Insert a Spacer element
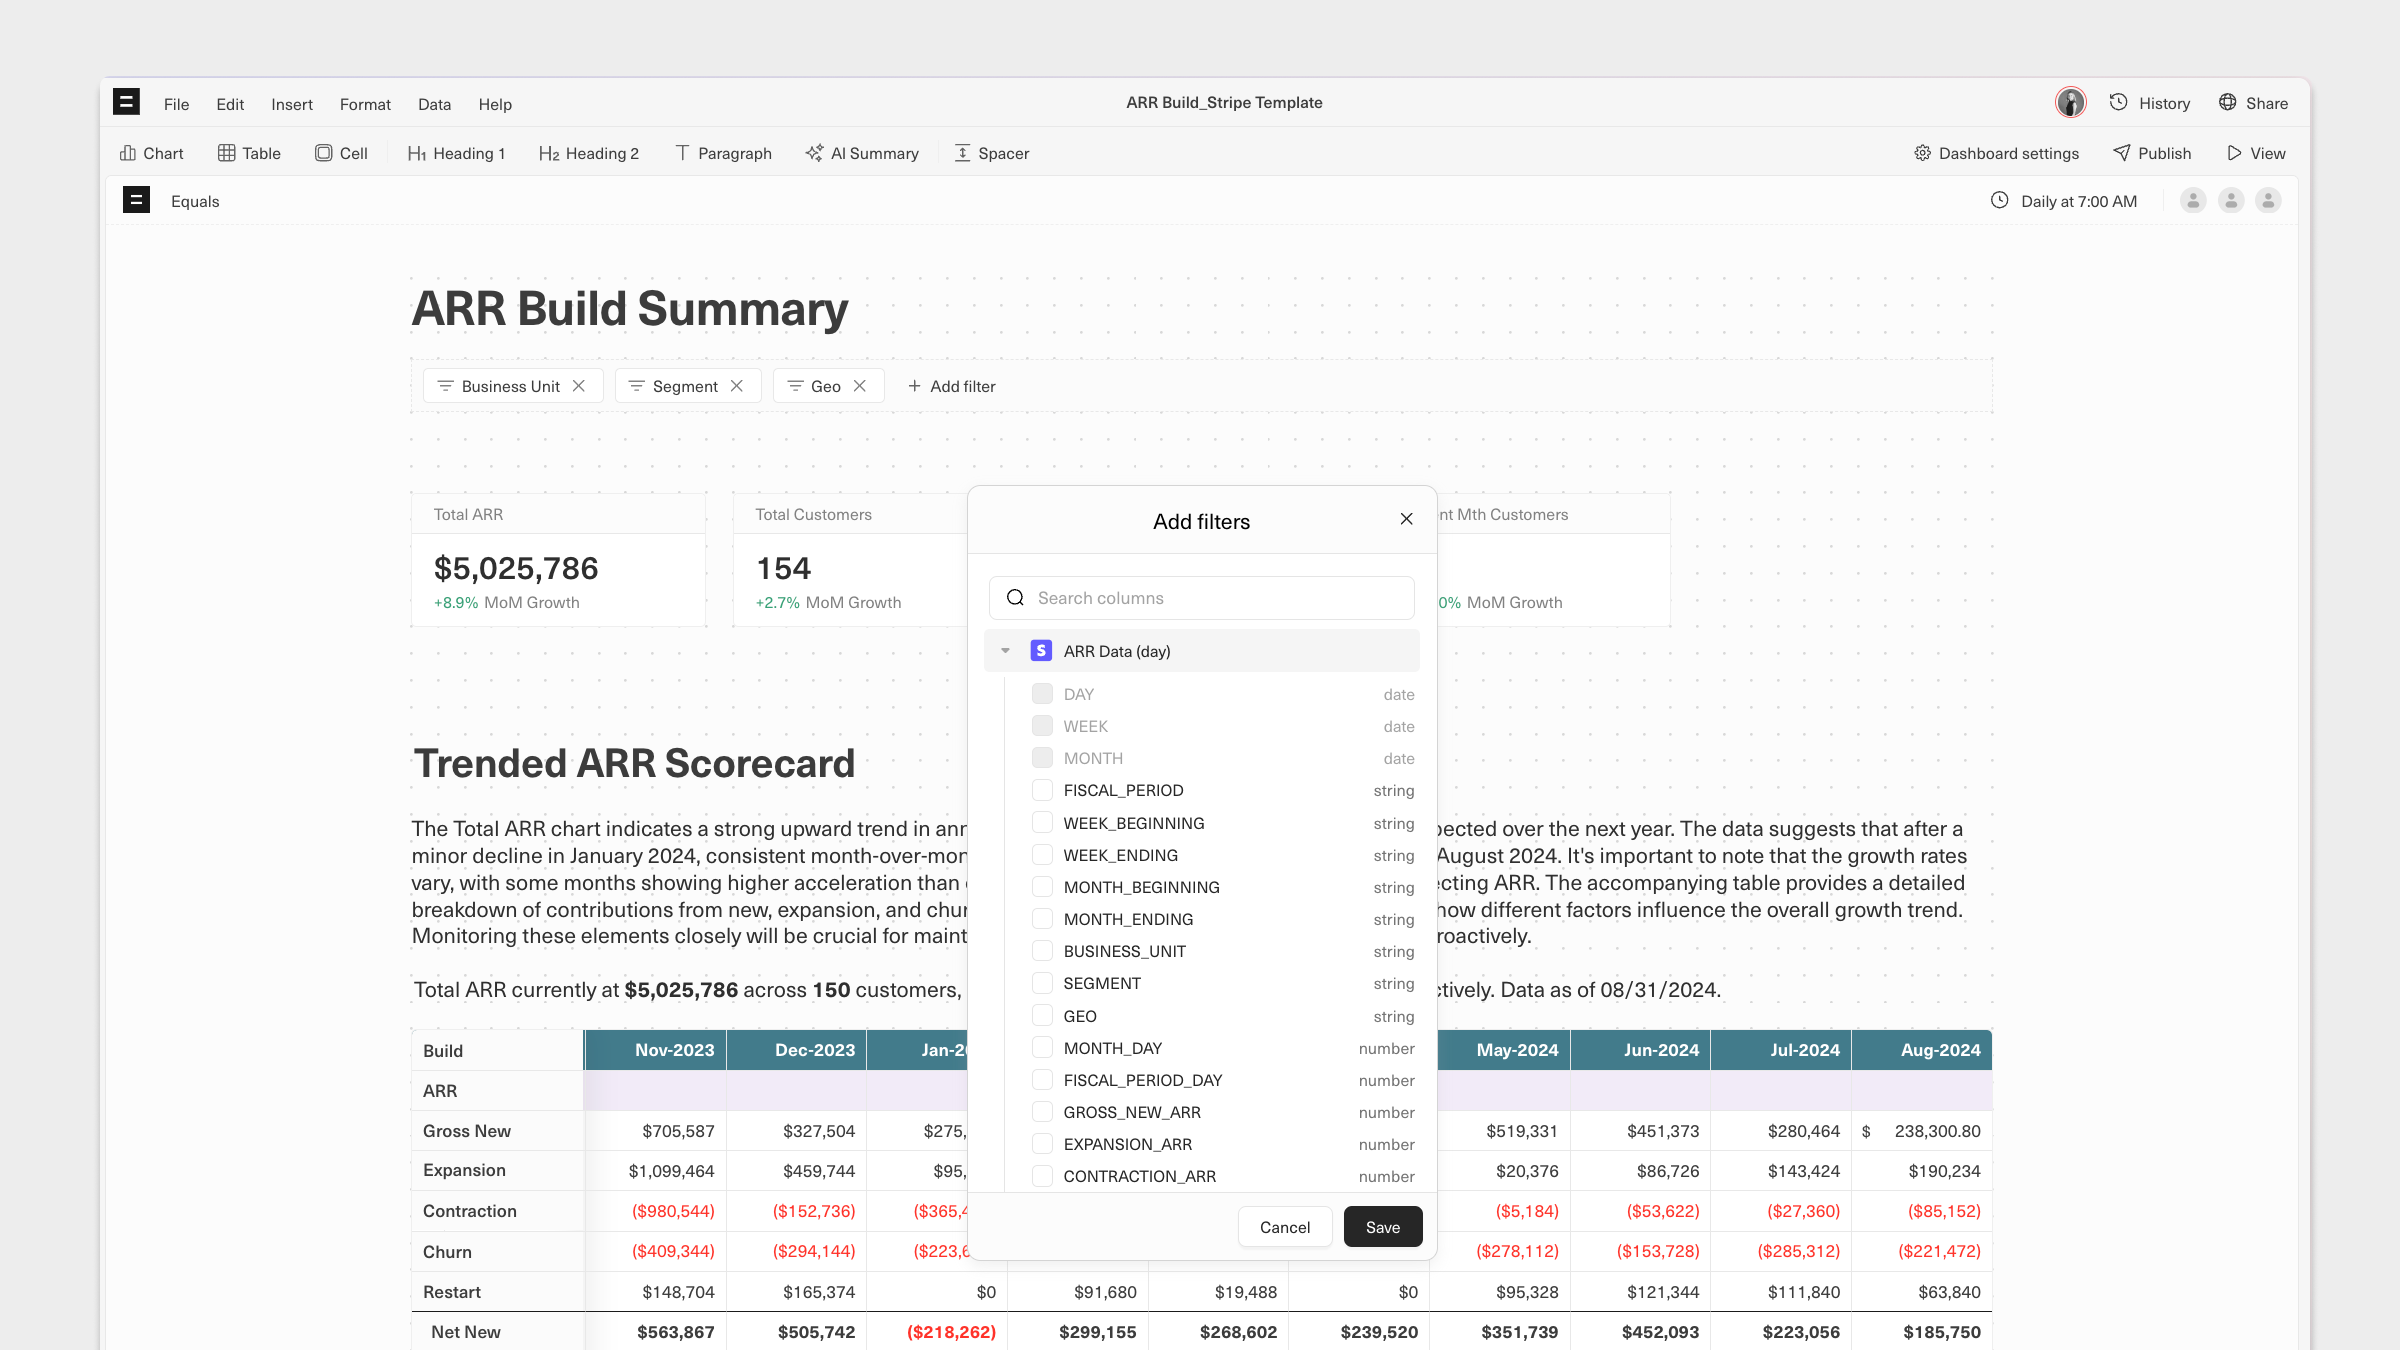The image size is (2400, 1350). (x=991, y=153)
